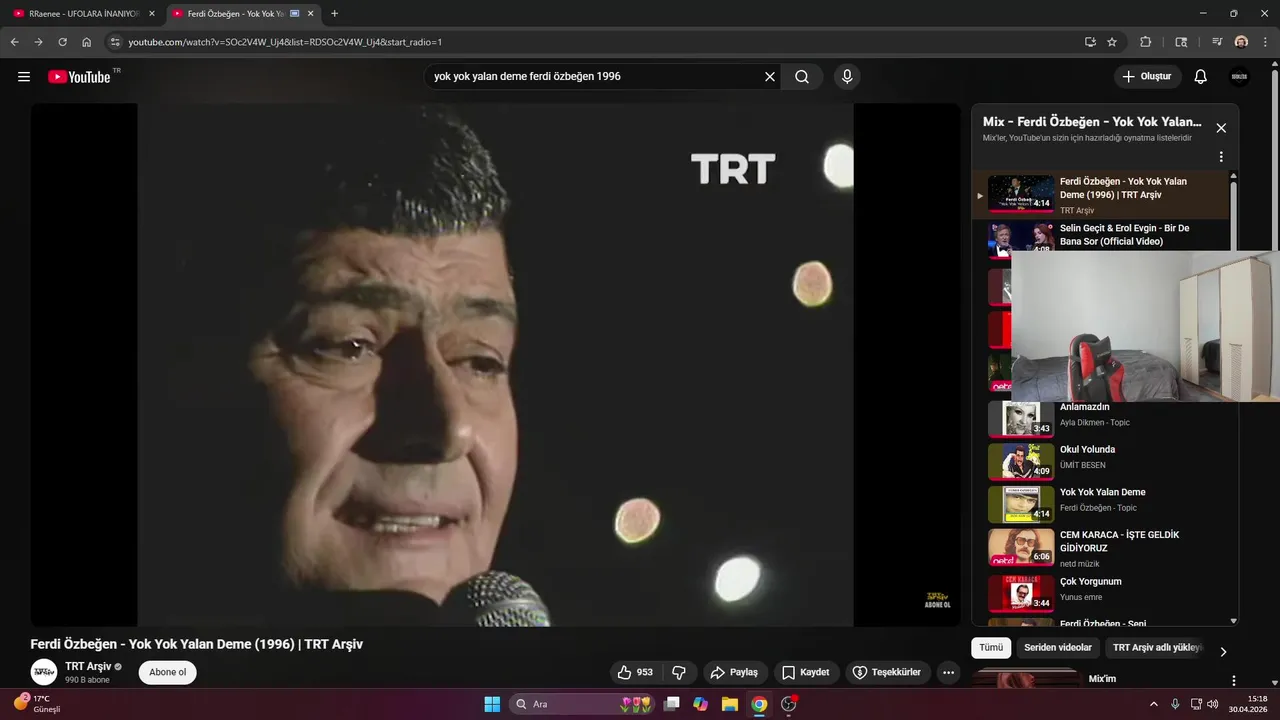Click ABONE OL watermark in video
The width and height of the screenshot is (1280, 720).
pyautogui.click(x=937, y=600)
